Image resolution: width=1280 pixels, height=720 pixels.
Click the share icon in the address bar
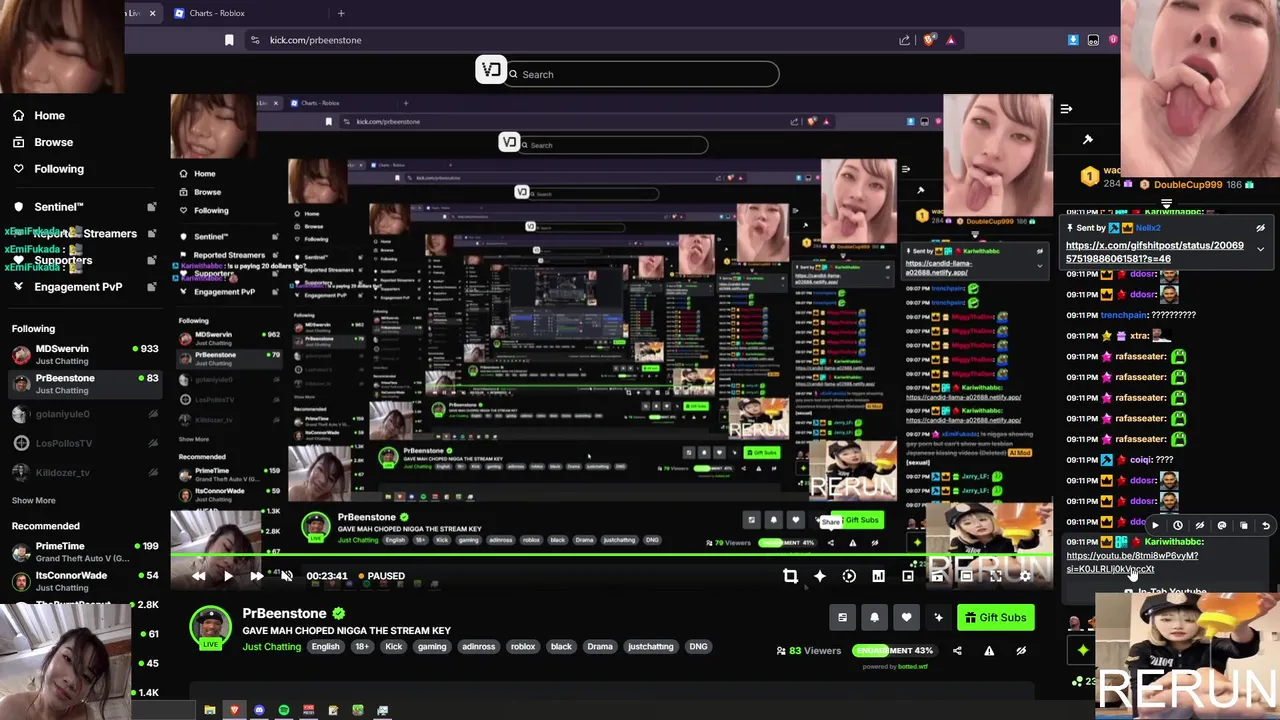[x=905, y=40]
